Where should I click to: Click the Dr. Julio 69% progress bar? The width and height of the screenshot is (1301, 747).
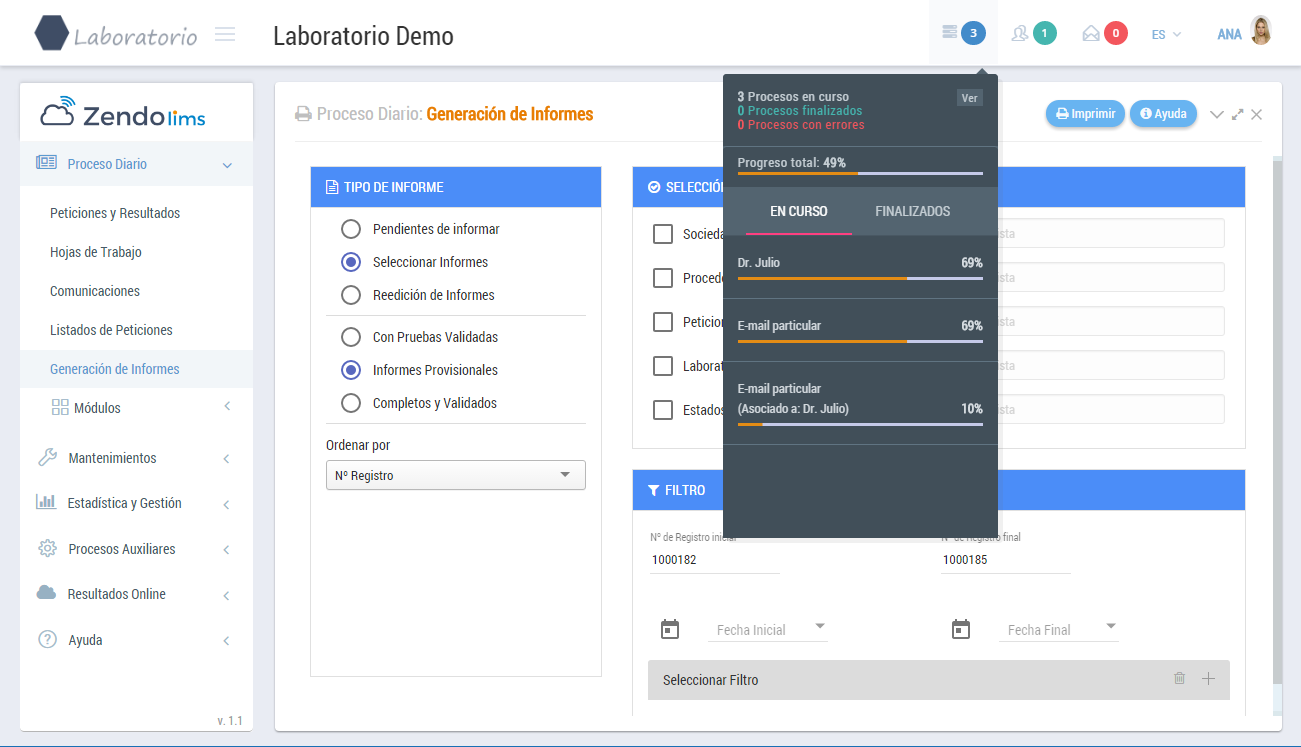coord(860,278)
